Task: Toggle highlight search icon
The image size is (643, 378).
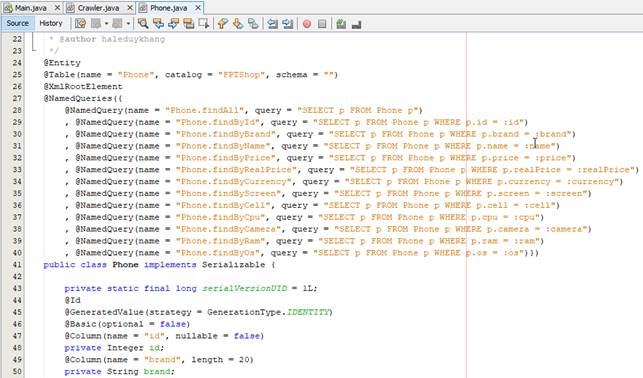Action: tap(189, 24)
